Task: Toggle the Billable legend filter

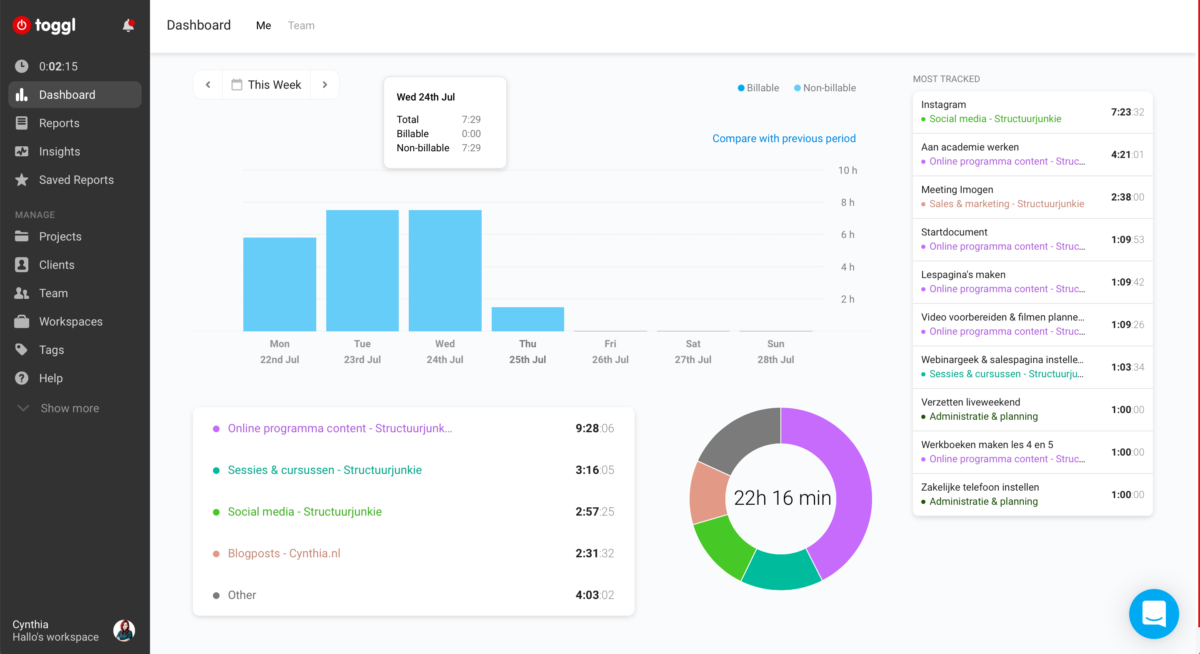Action: pos(758,88)
